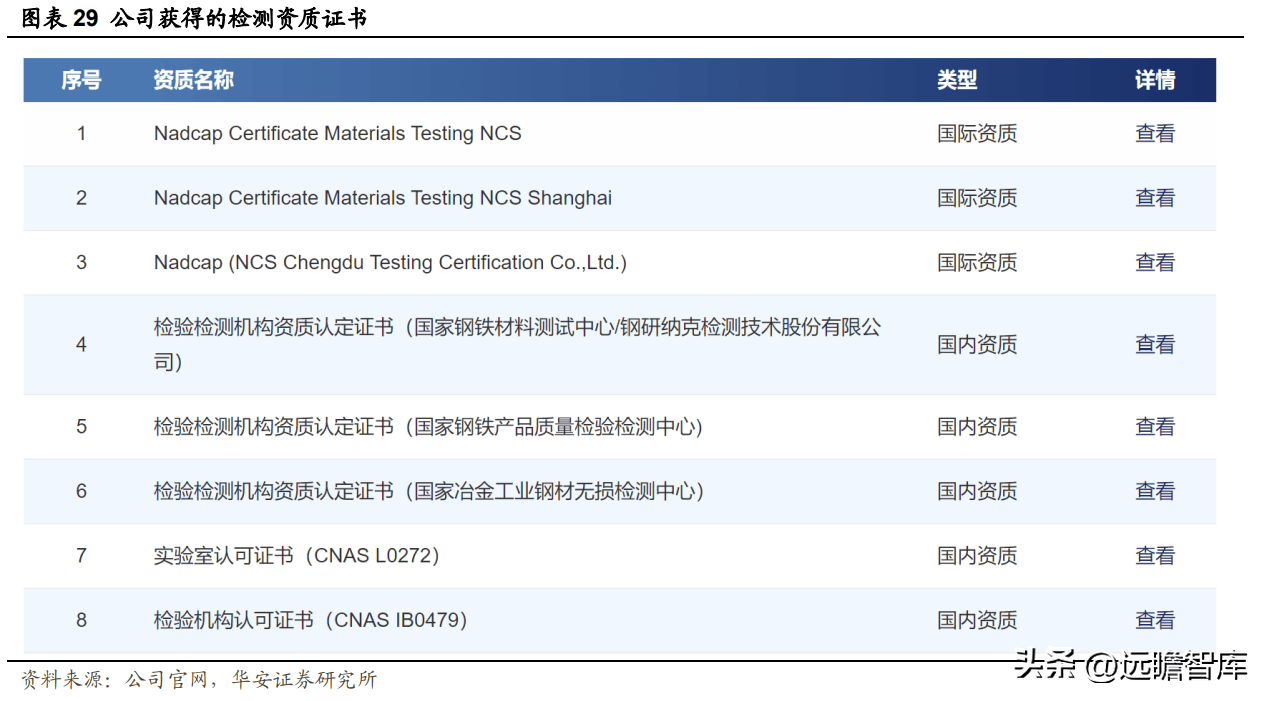Screen dimensions: 1268x701
Task: Click the 详情 column header
Action: [1155, 80]
